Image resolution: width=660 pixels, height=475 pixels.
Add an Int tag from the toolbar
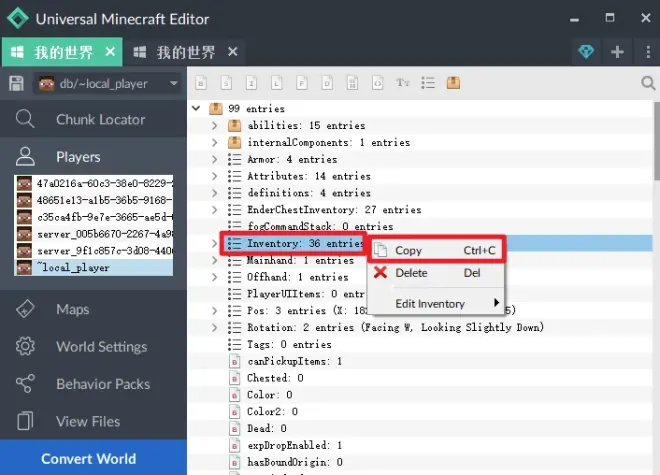click(x=251, y=83)
